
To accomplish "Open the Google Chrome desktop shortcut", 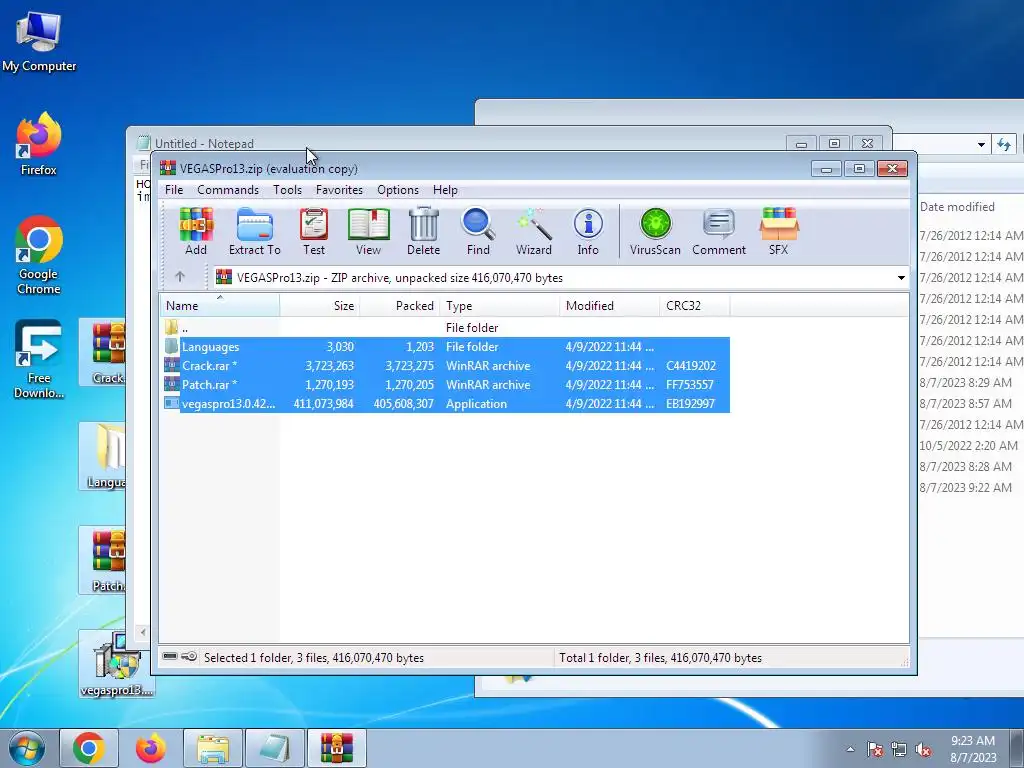I will pyautogui.click(x=39, y=255).
